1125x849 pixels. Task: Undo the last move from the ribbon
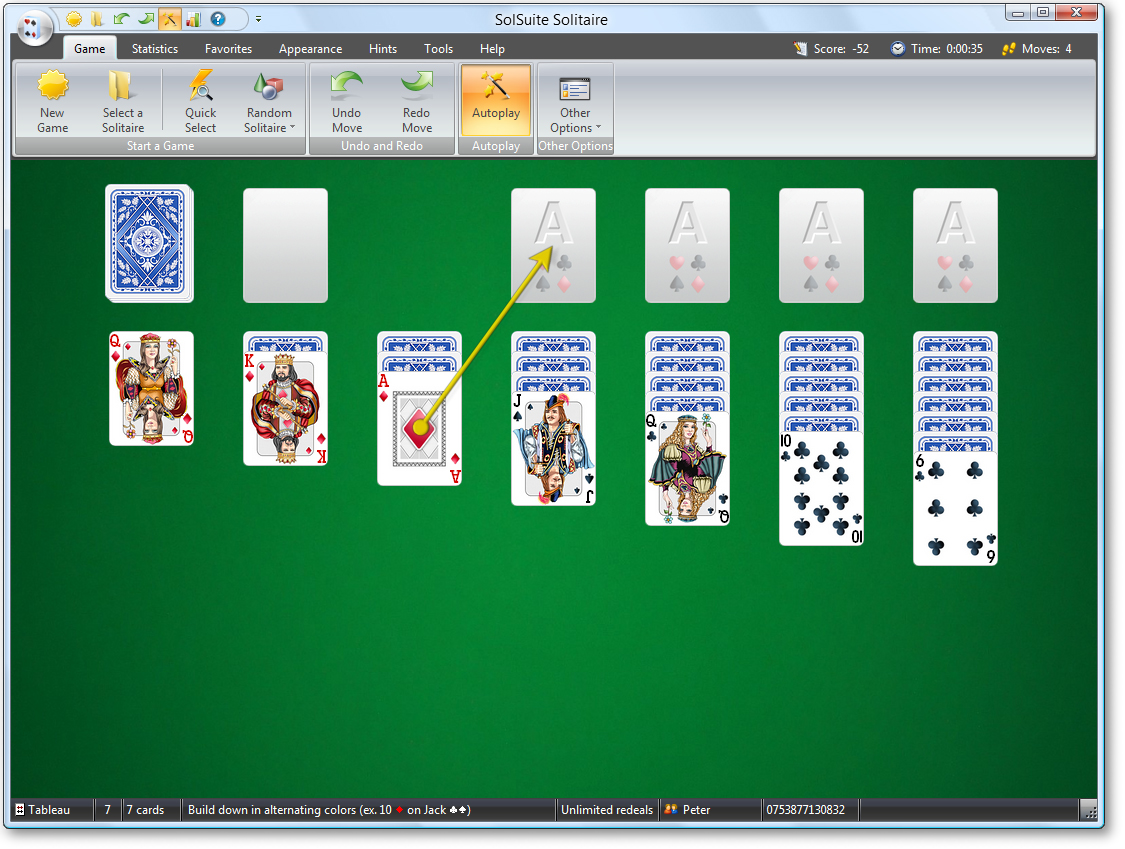[347, 102]
